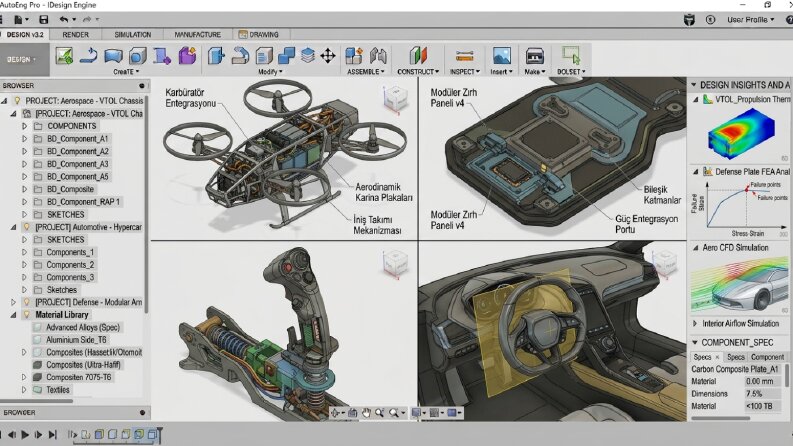
Task: Click the Sweep tool icon
Action: pos(162,56)
